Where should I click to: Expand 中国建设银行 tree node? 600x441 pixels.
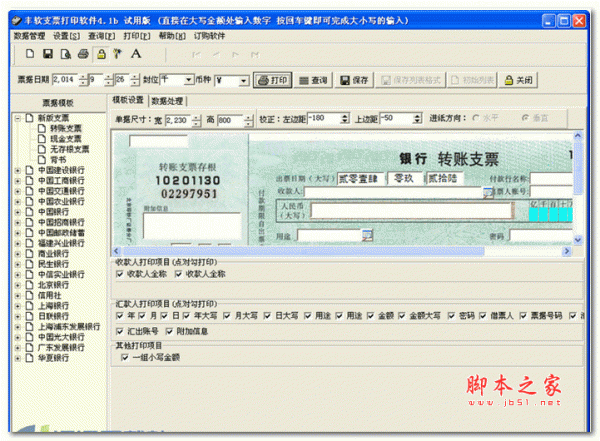coord(18,170)
